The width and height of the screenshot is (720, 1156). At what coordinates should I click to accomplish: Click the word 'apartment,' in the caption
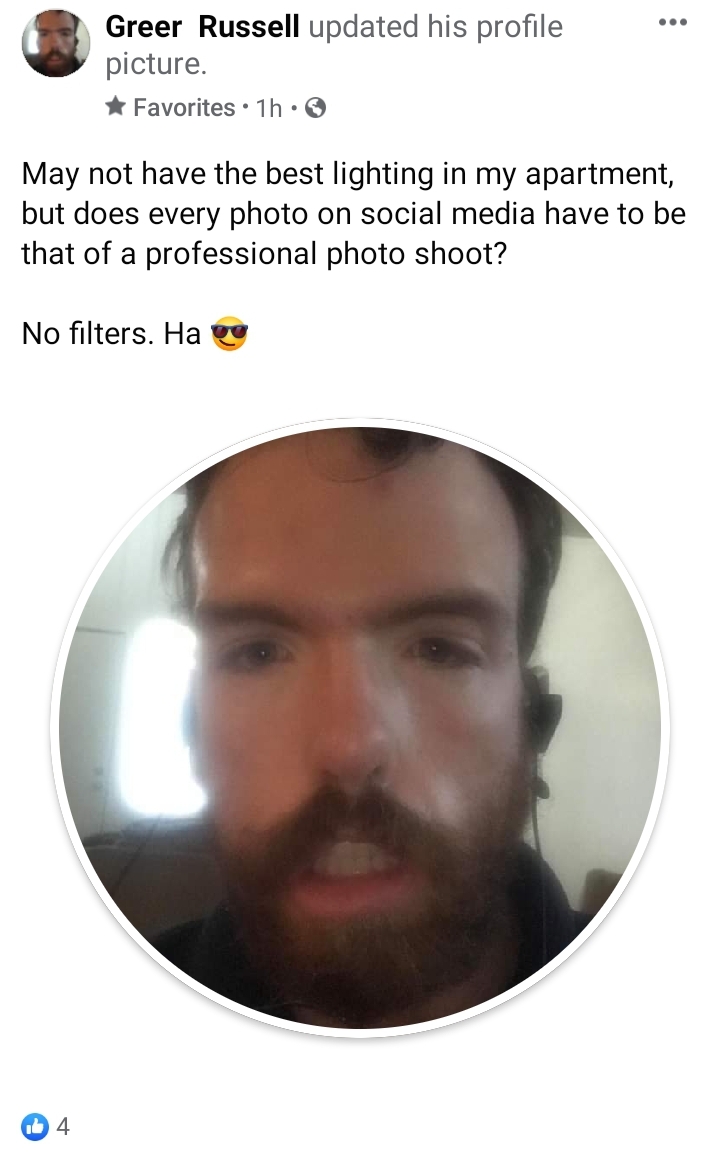click(x=599, y=174)
